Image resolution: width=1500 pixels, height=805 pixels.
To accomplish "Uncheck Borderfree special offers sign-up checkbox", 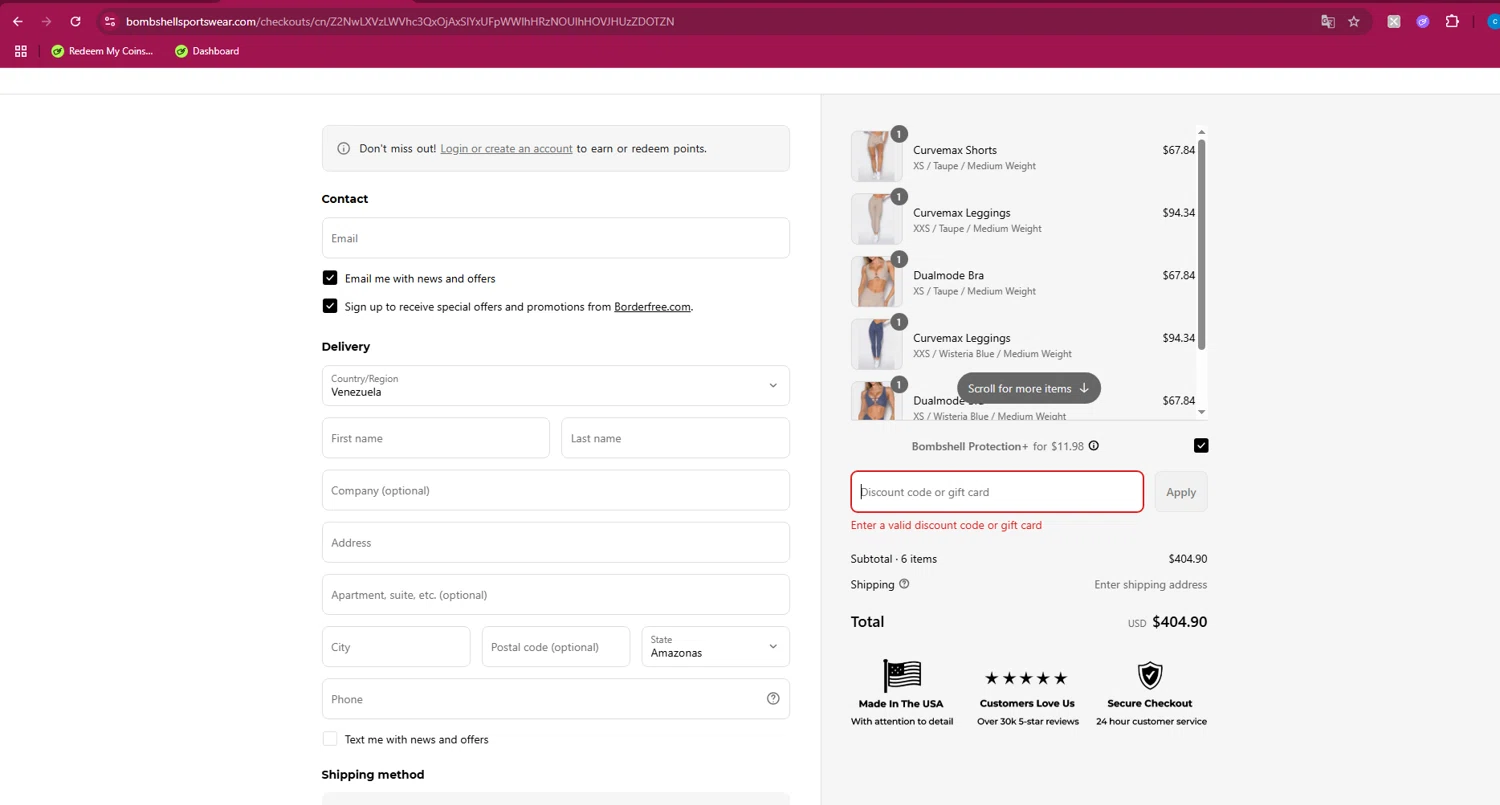I will (330, 306).
